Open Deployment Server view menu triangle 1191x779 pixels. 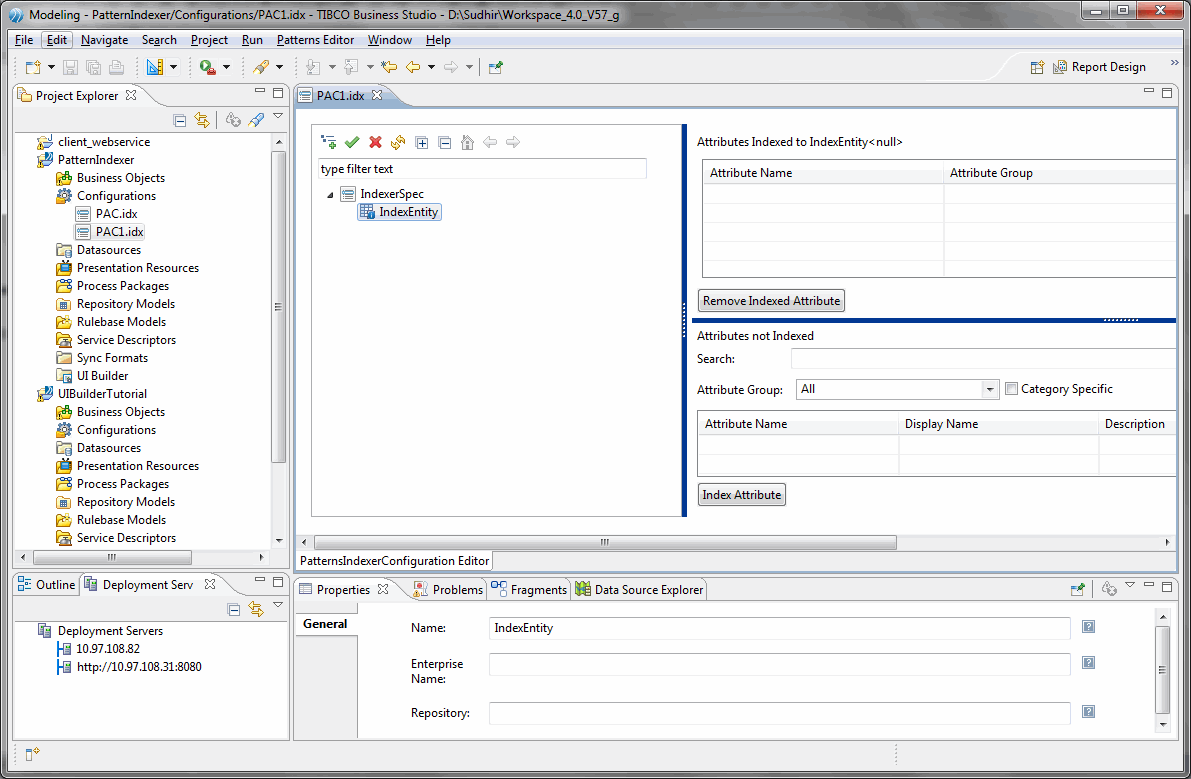click(x=278, y=605)
